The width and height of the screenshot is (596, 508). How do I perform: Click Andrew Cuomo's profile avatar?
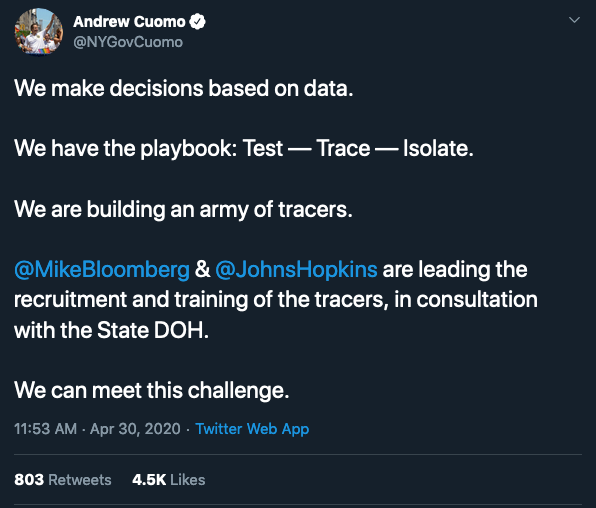pyautogui.click(x=38, y=32)
